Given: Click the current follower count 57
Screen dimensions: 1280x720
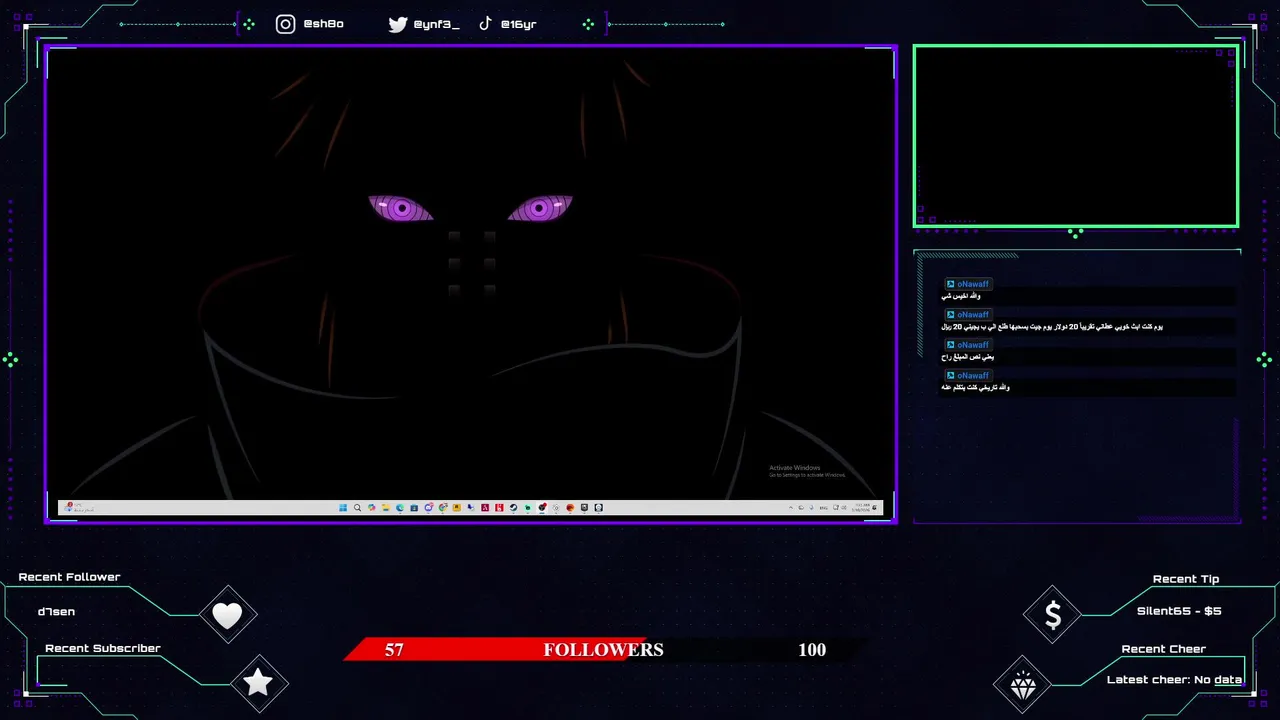Looking at the screenshot, I should coord(394,650).
